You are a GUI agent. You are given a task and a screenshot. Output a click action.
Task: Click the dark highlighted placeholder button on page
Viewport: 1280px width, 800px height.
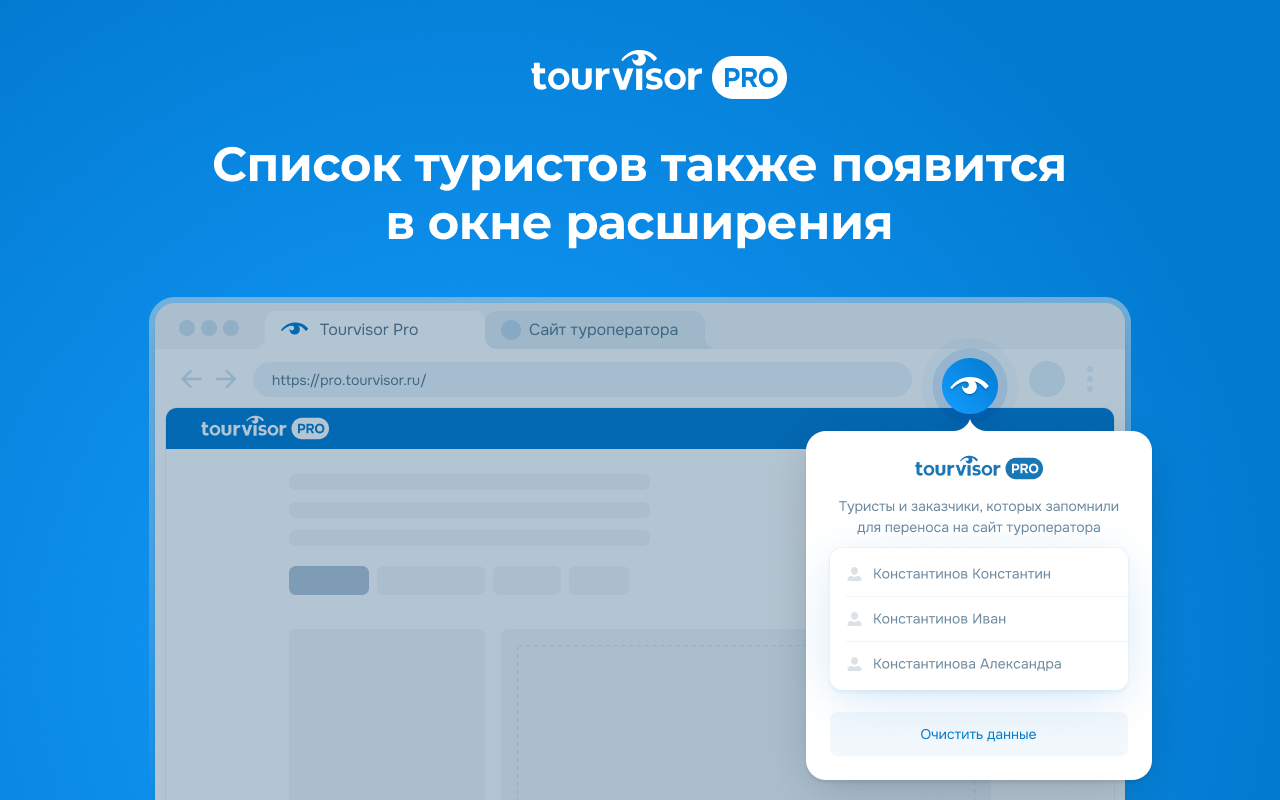click(x=329, y=580)
